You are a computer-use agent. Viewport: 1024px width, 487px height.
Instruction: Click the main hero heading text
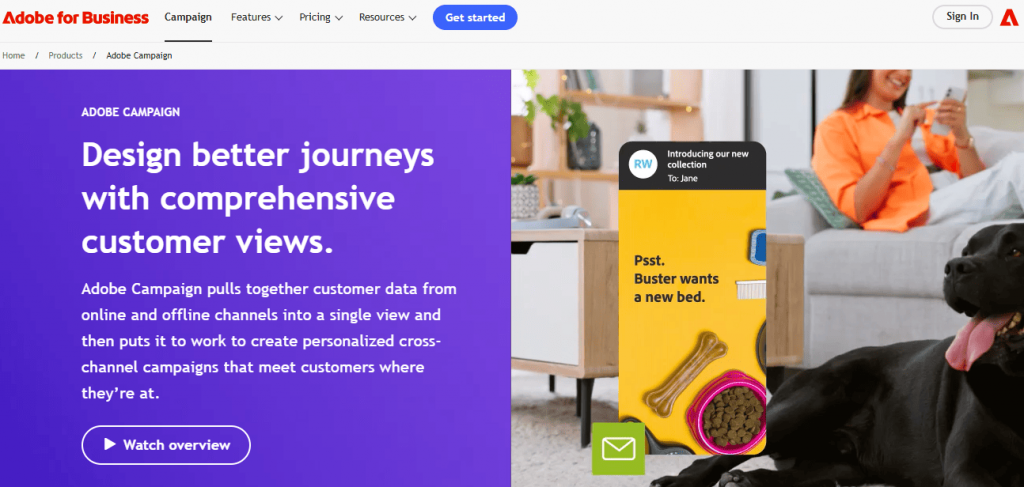258,198
